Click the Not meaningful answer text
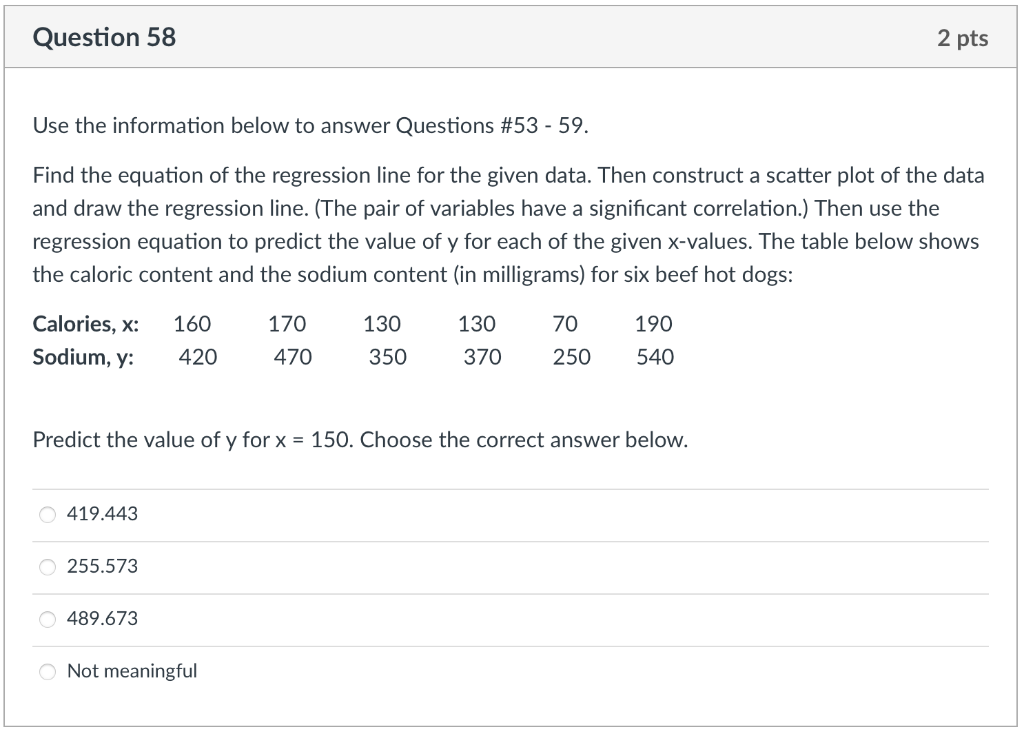Image resolution: width=1024 pixels, height=736 pixels. tap(131, 671)
